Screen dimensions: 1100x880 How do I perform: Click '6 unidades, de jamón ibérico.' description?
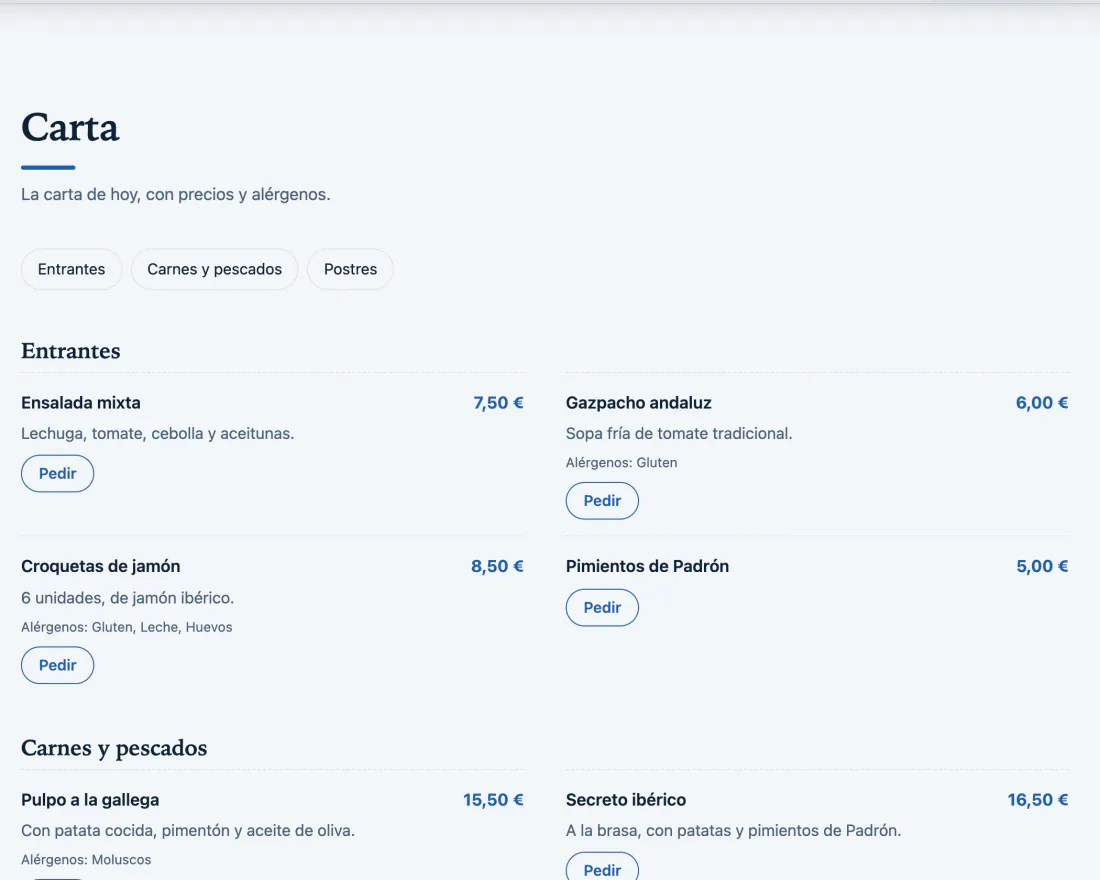[x=128, y=598]
